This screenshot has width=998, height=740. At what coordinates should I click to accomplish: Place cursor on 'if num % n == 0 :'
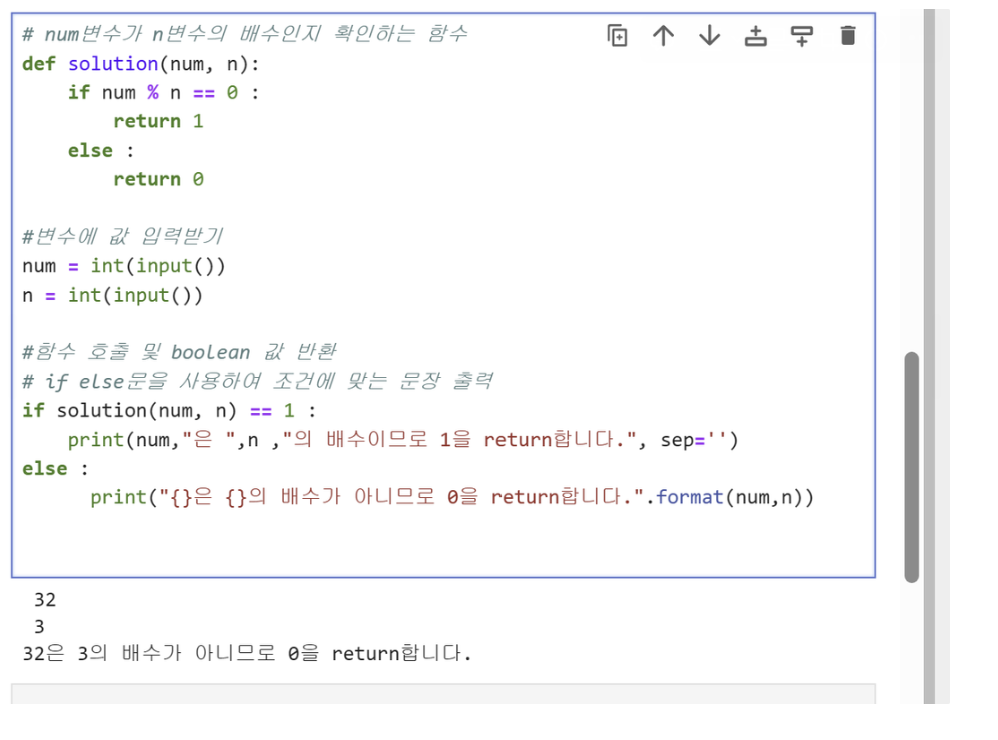click(x=164, y=93)
